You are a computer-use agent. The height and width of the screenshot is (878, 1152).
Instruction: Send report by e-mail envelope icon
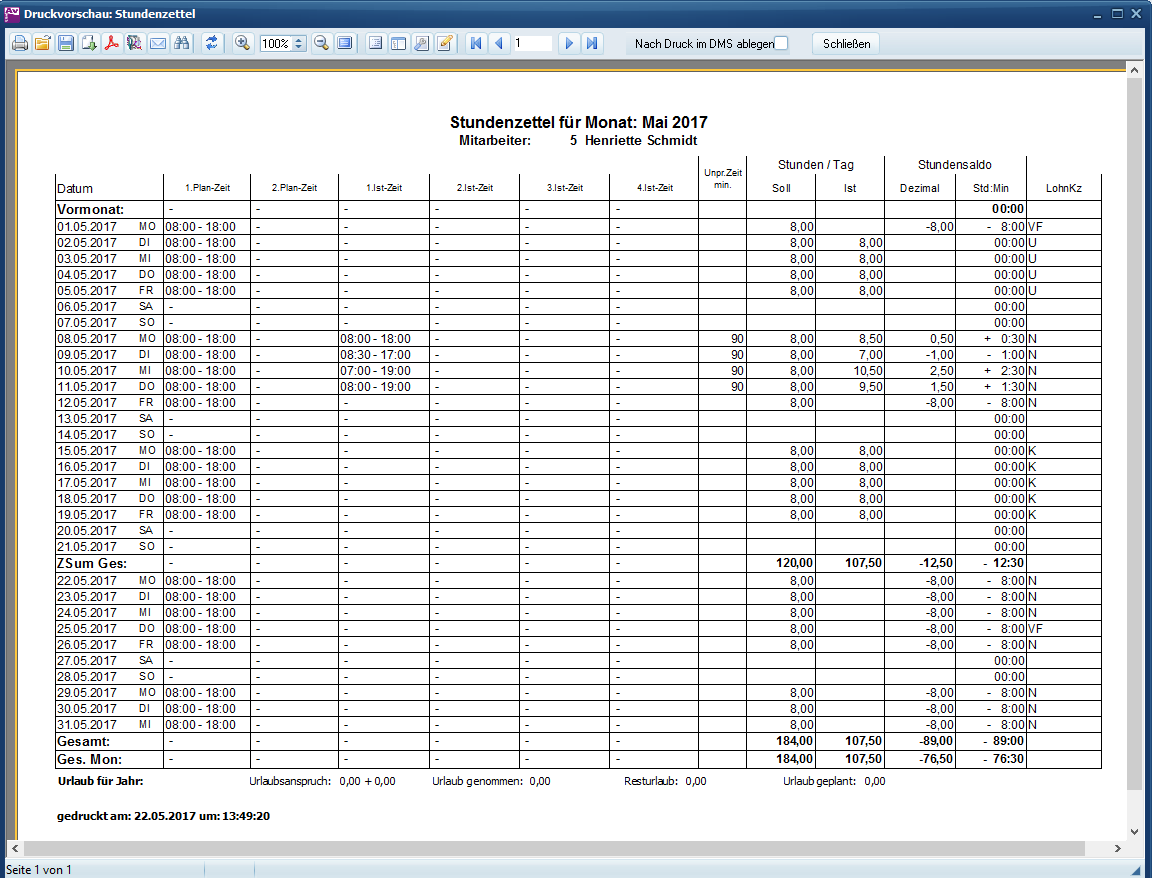pos(158,44)
